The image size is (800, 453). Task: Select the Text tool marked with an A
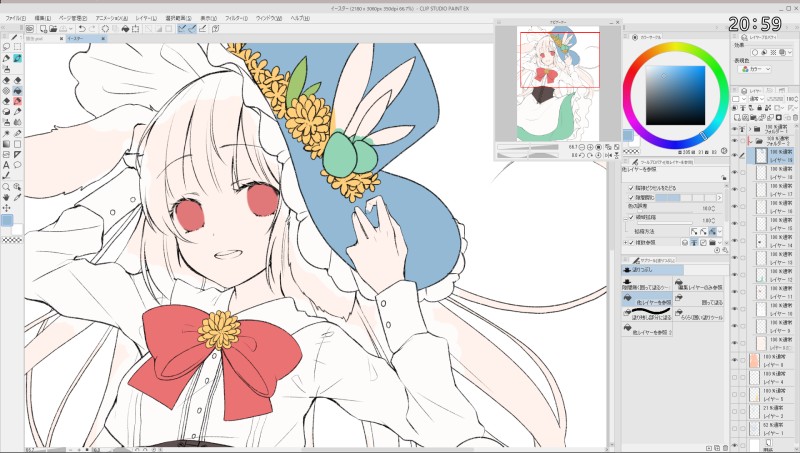[x=6, y=165]
